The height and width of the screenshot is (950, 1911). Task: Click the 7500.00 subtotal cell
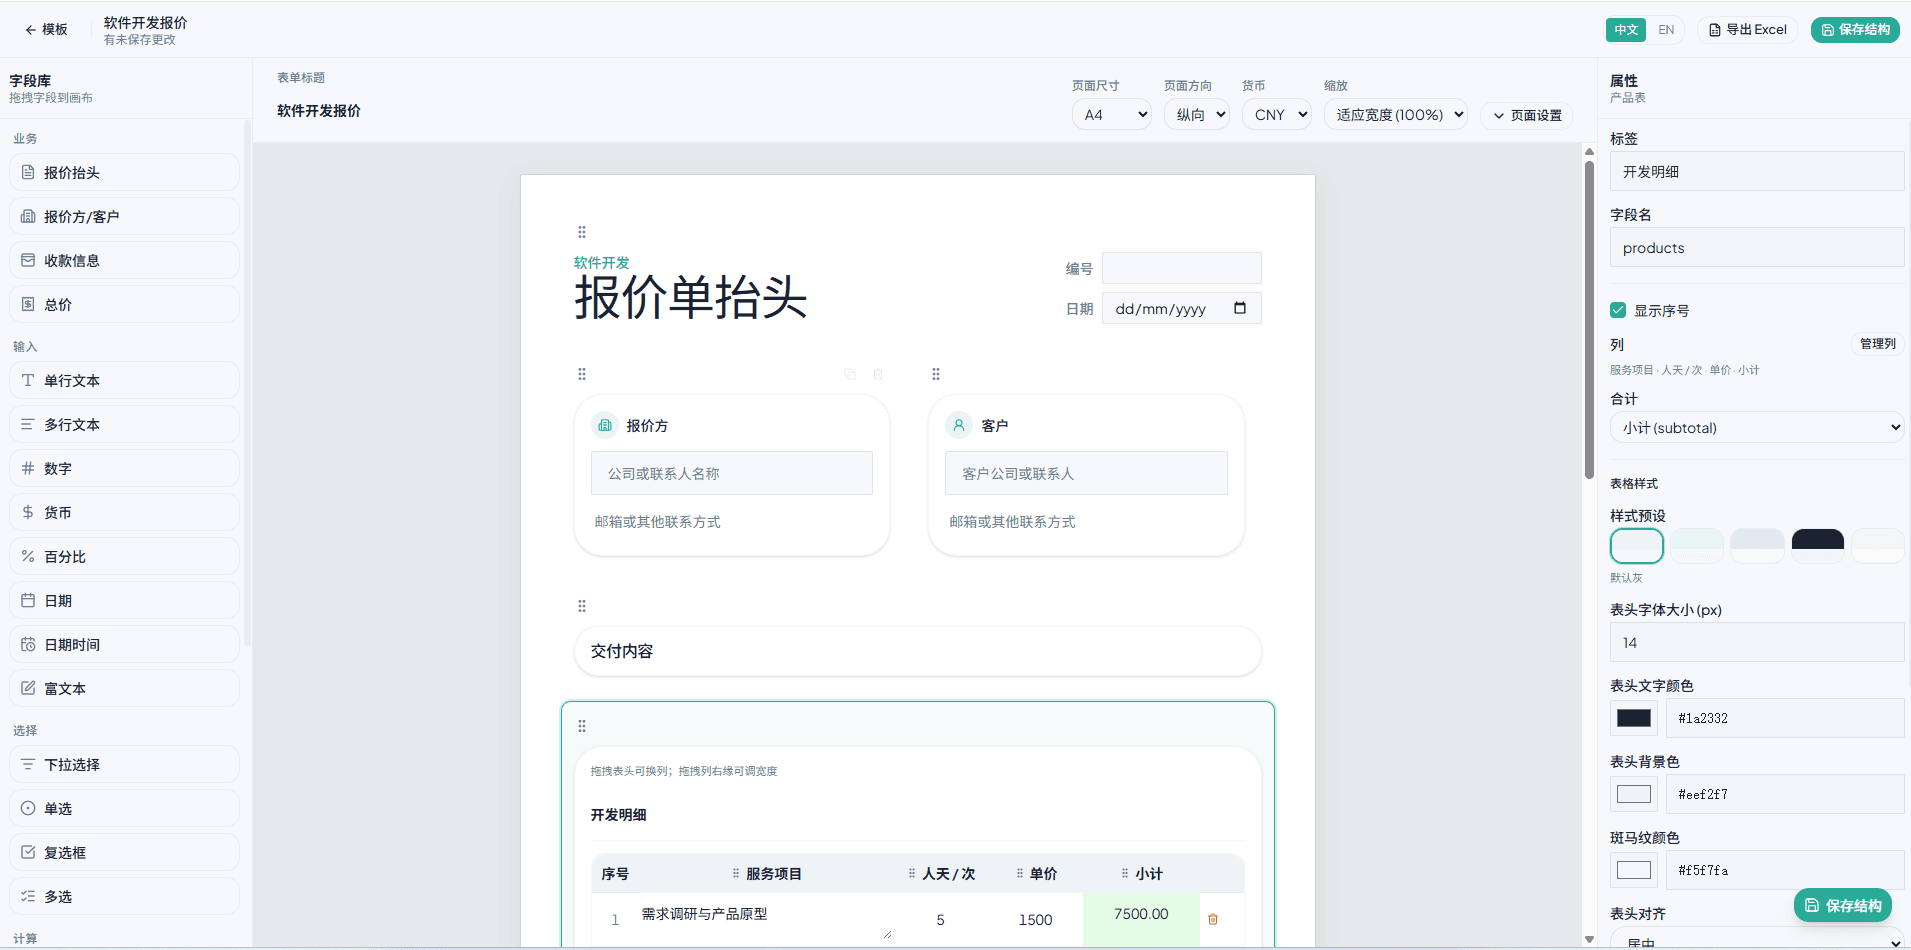[x=1141, y=918]
